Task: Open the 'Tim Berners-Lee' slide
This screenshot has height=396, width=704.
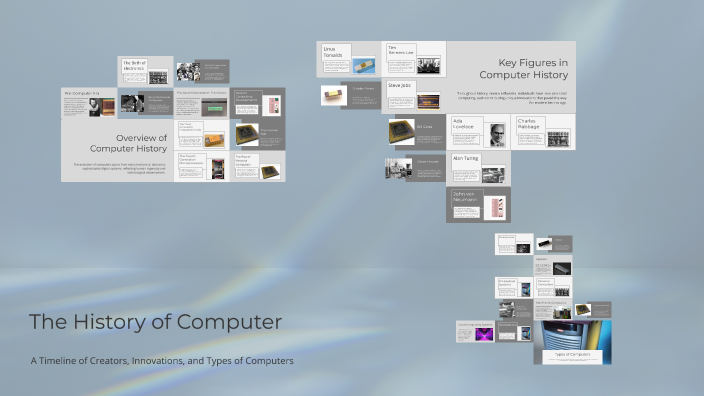Action: 414,59
